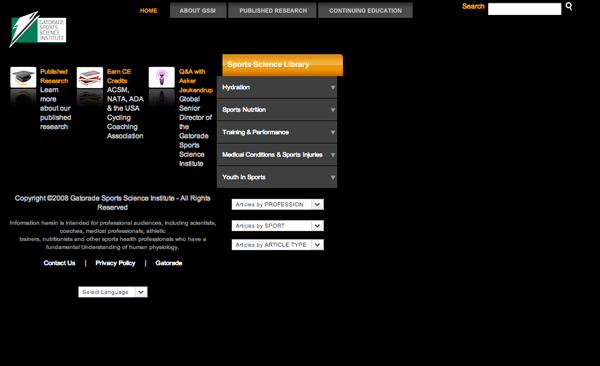Screen dimensions: 600x366
Task: Open the CONTINUING EDUCATION tab
Action: [365, 10]
